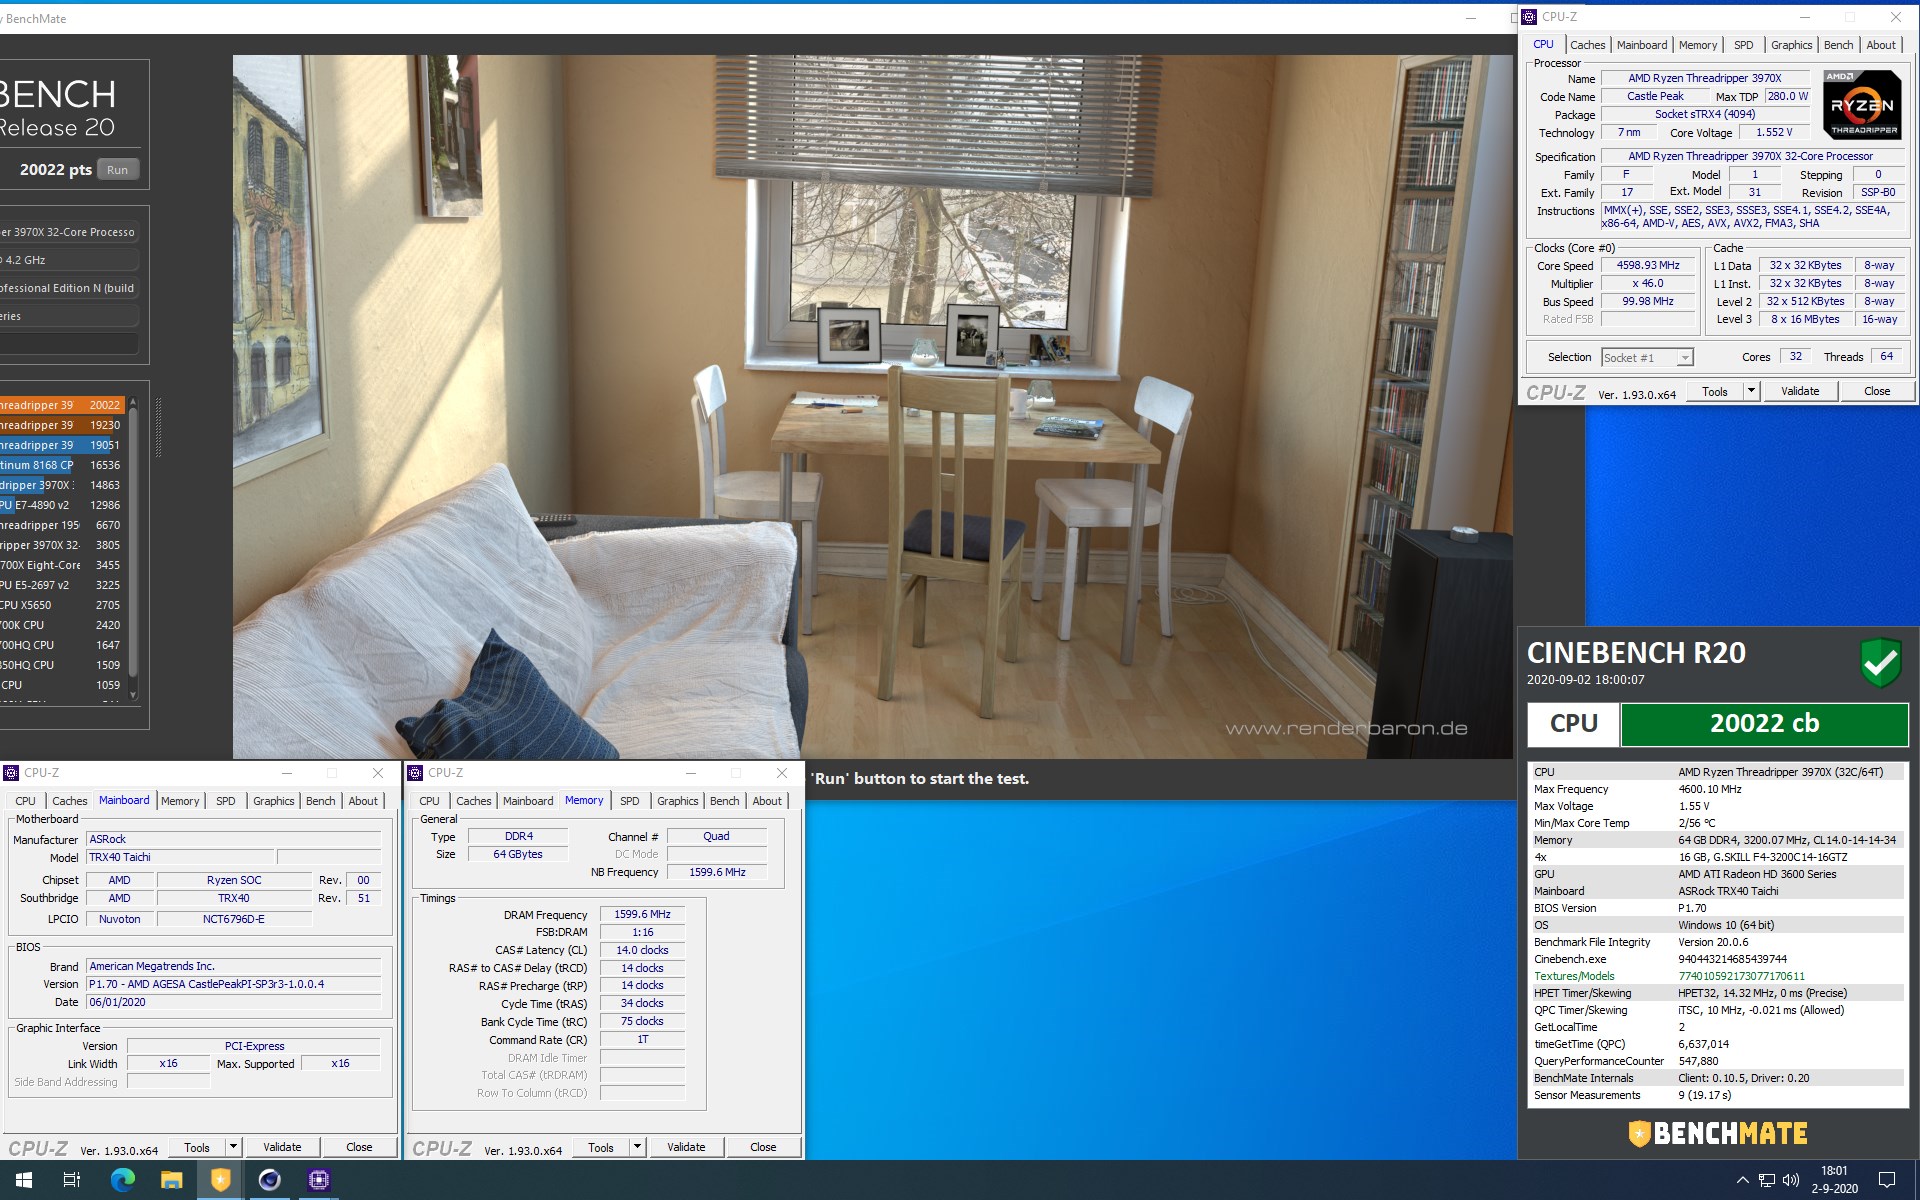Show hidden system tray icons
Viewport: 1920px width, 1200px height.
(1742, 1180)
